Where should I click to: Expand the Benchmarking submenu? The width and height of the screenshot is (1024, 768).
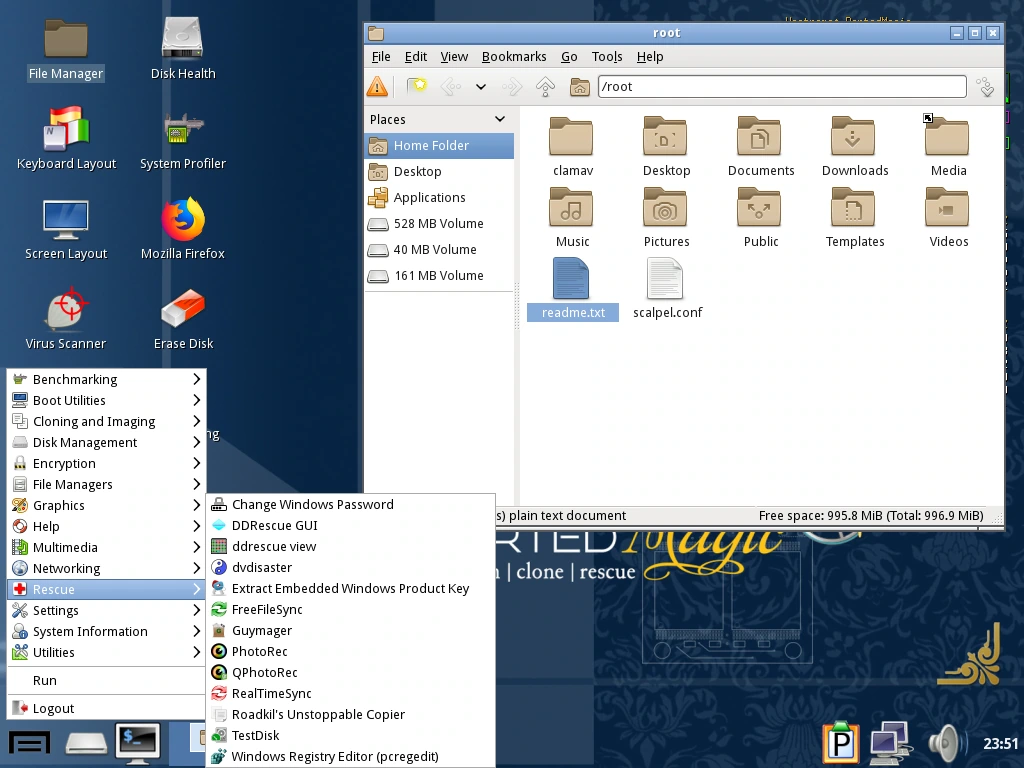point(106,379)
